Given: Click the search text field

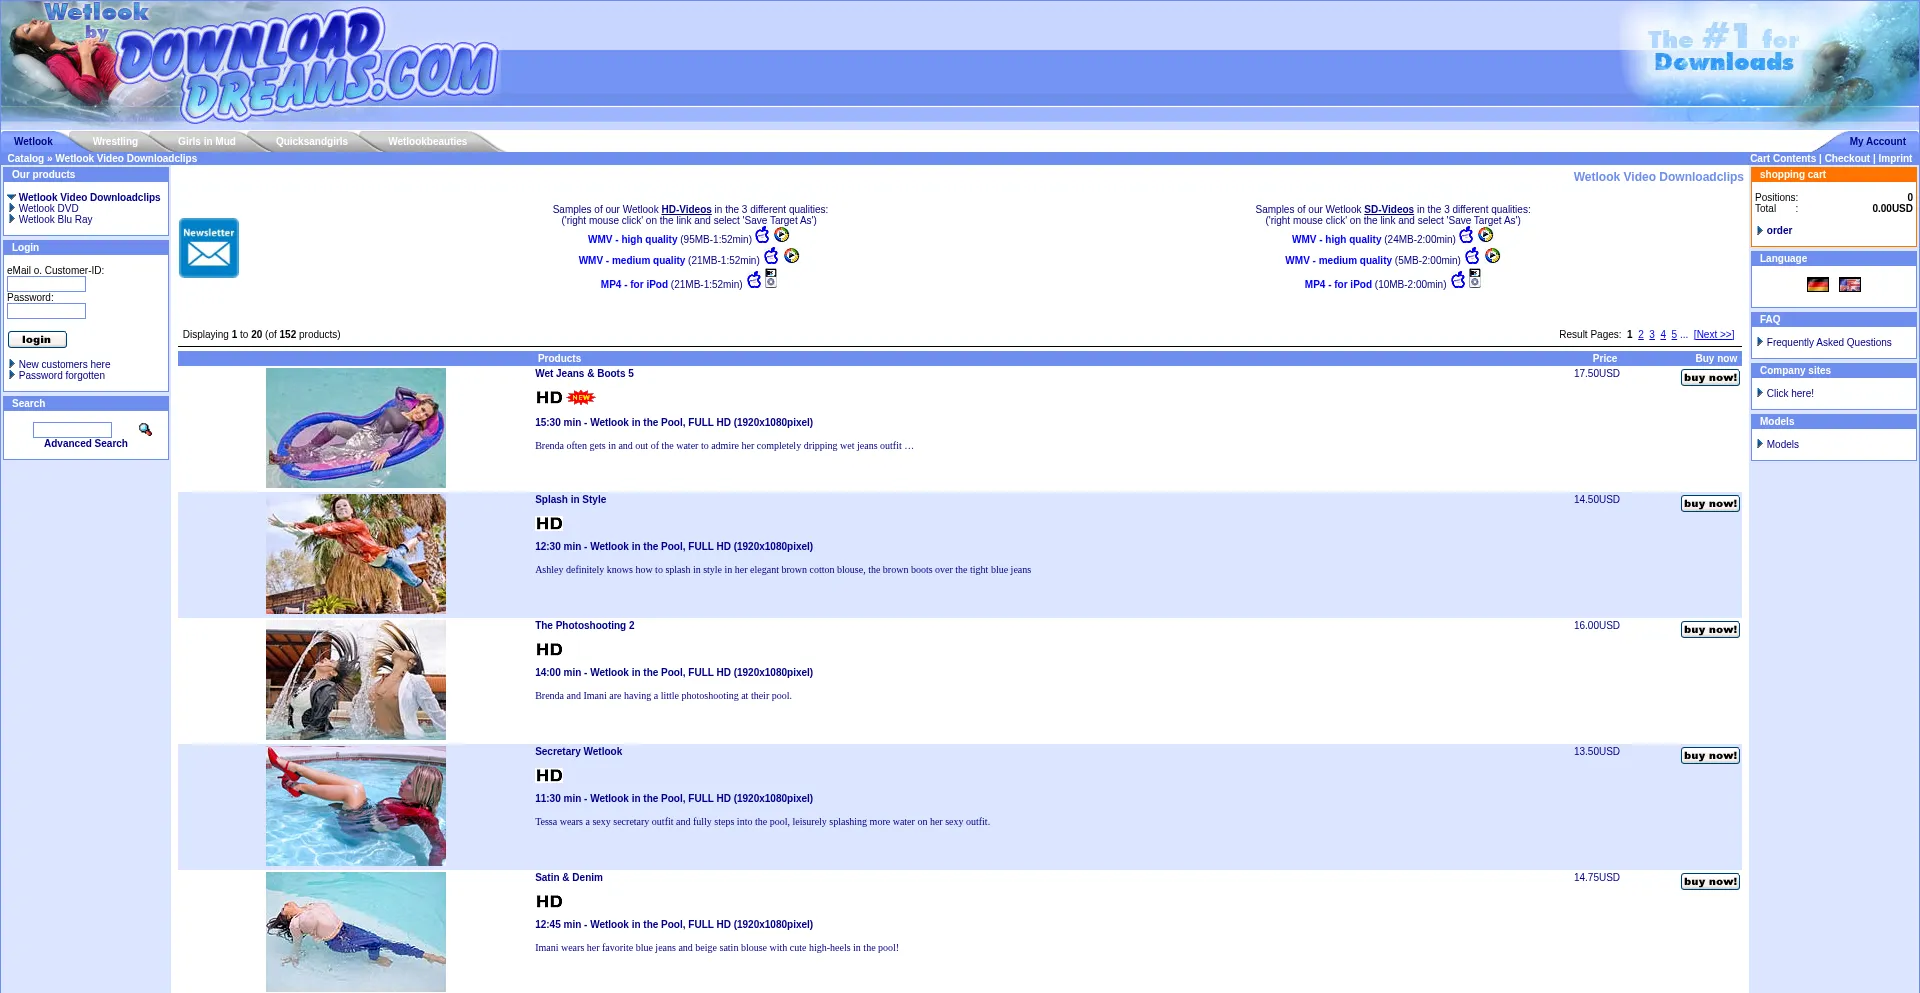Looking at the screenshot, I should [72, 430].
